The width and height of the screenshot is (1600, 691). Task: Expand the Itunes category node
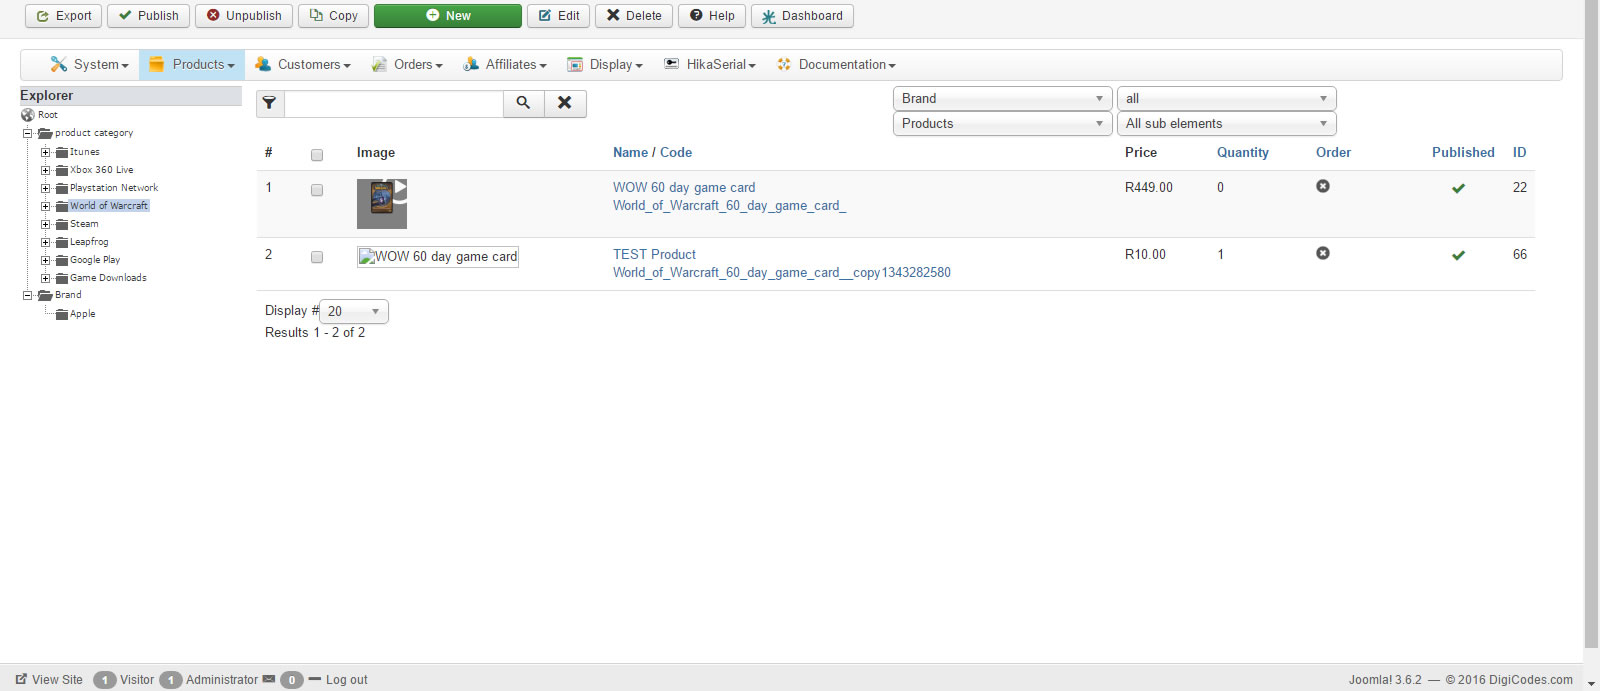[45, 153]
